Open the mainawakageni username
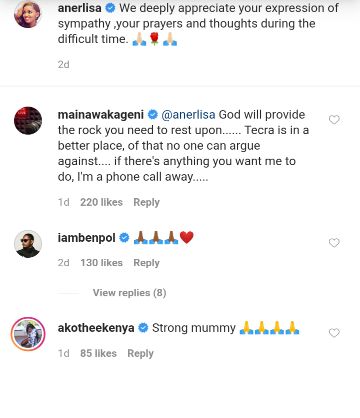 (x=101, y=115)
